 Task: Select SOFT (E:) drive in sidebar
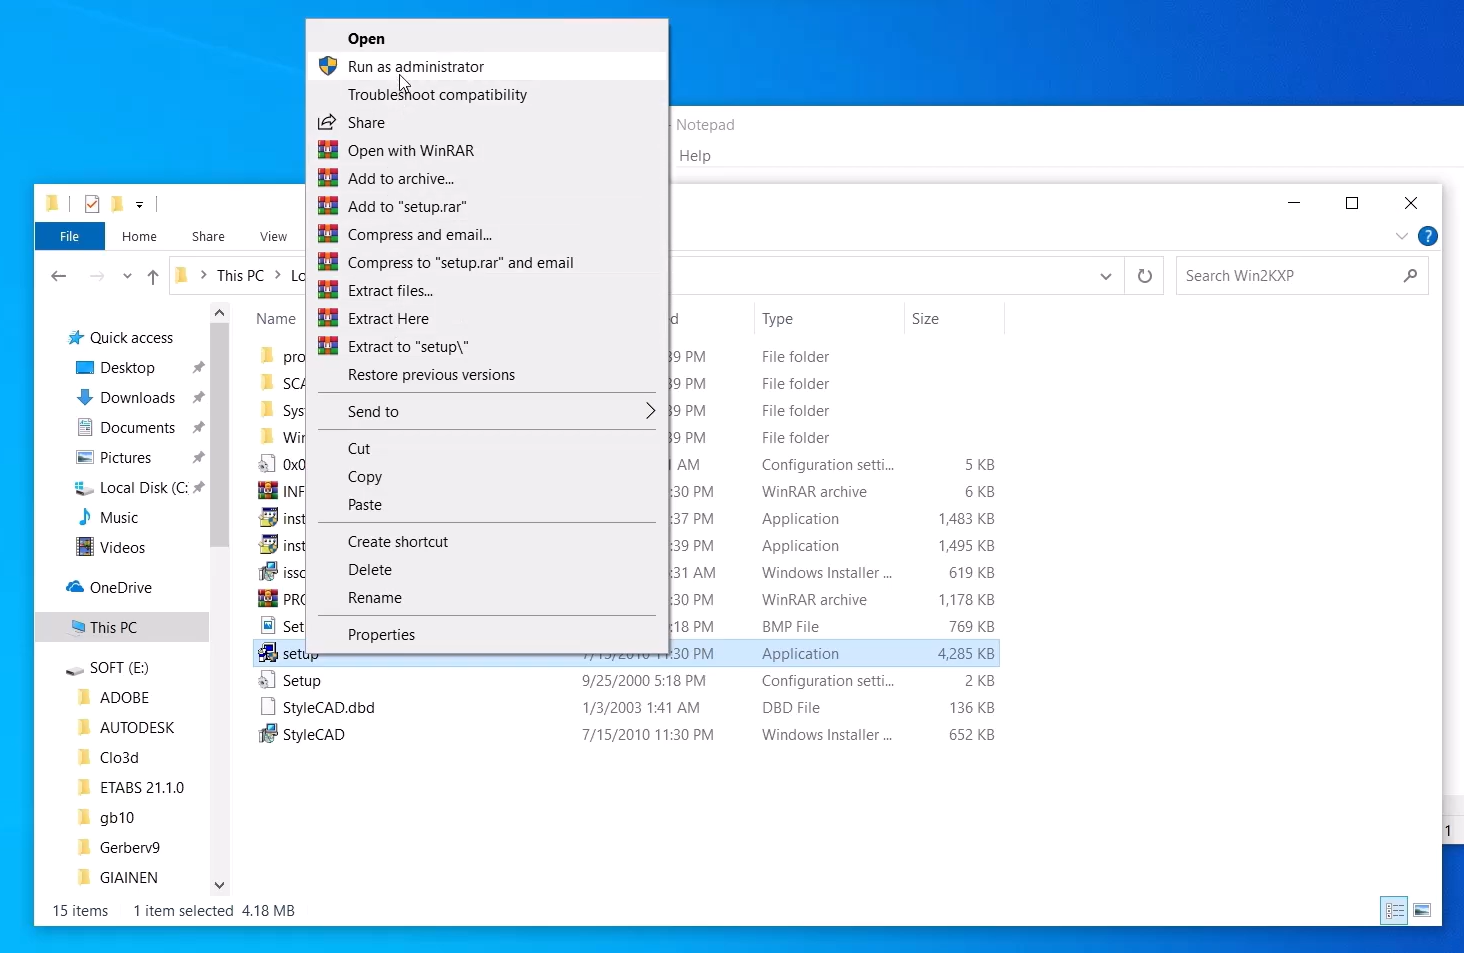pos(118,667)
